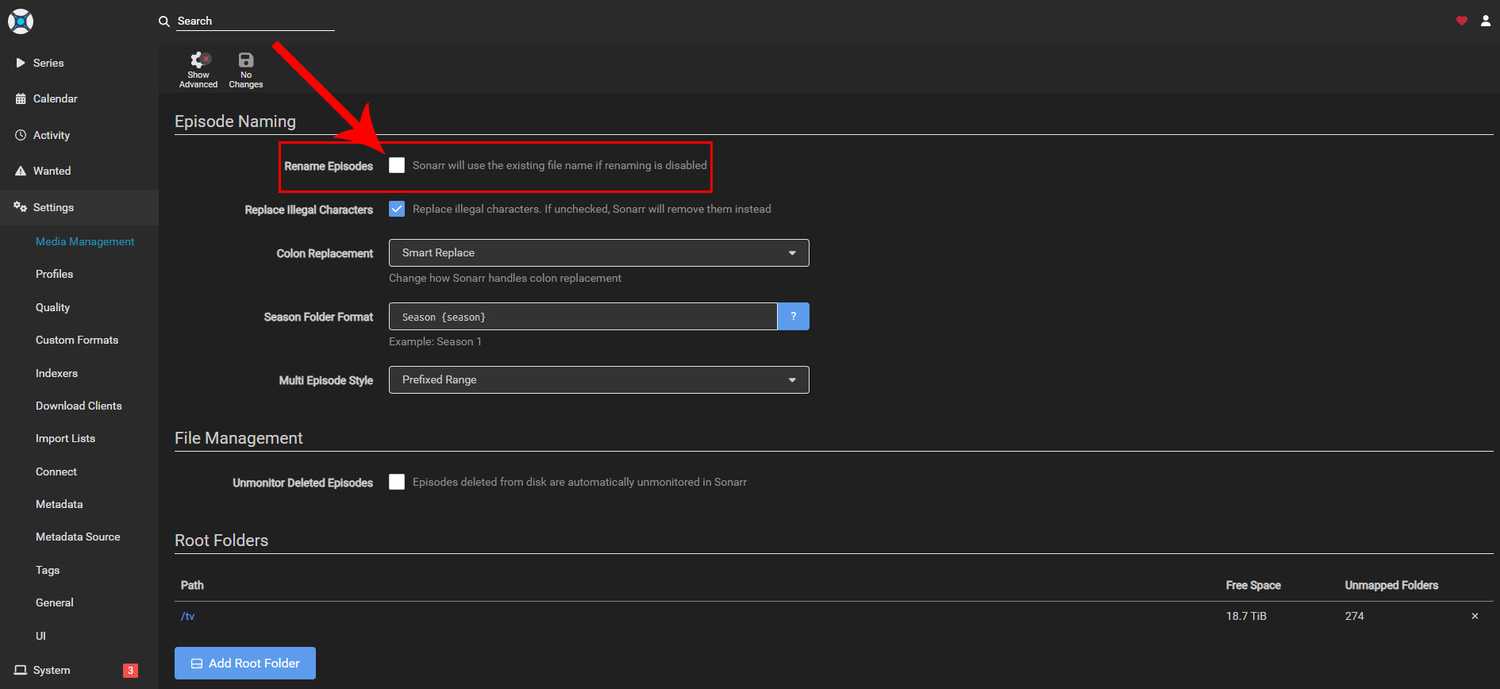This screenshot has height=689, width=1500.
Task: Open the /tv root folder link
Action: pos(187,616)
